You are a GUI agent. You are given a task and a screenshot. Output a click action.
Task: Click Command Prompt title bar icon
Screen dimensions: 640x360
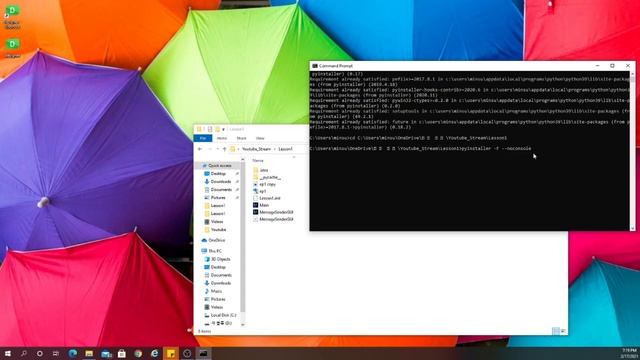point(314,66)
